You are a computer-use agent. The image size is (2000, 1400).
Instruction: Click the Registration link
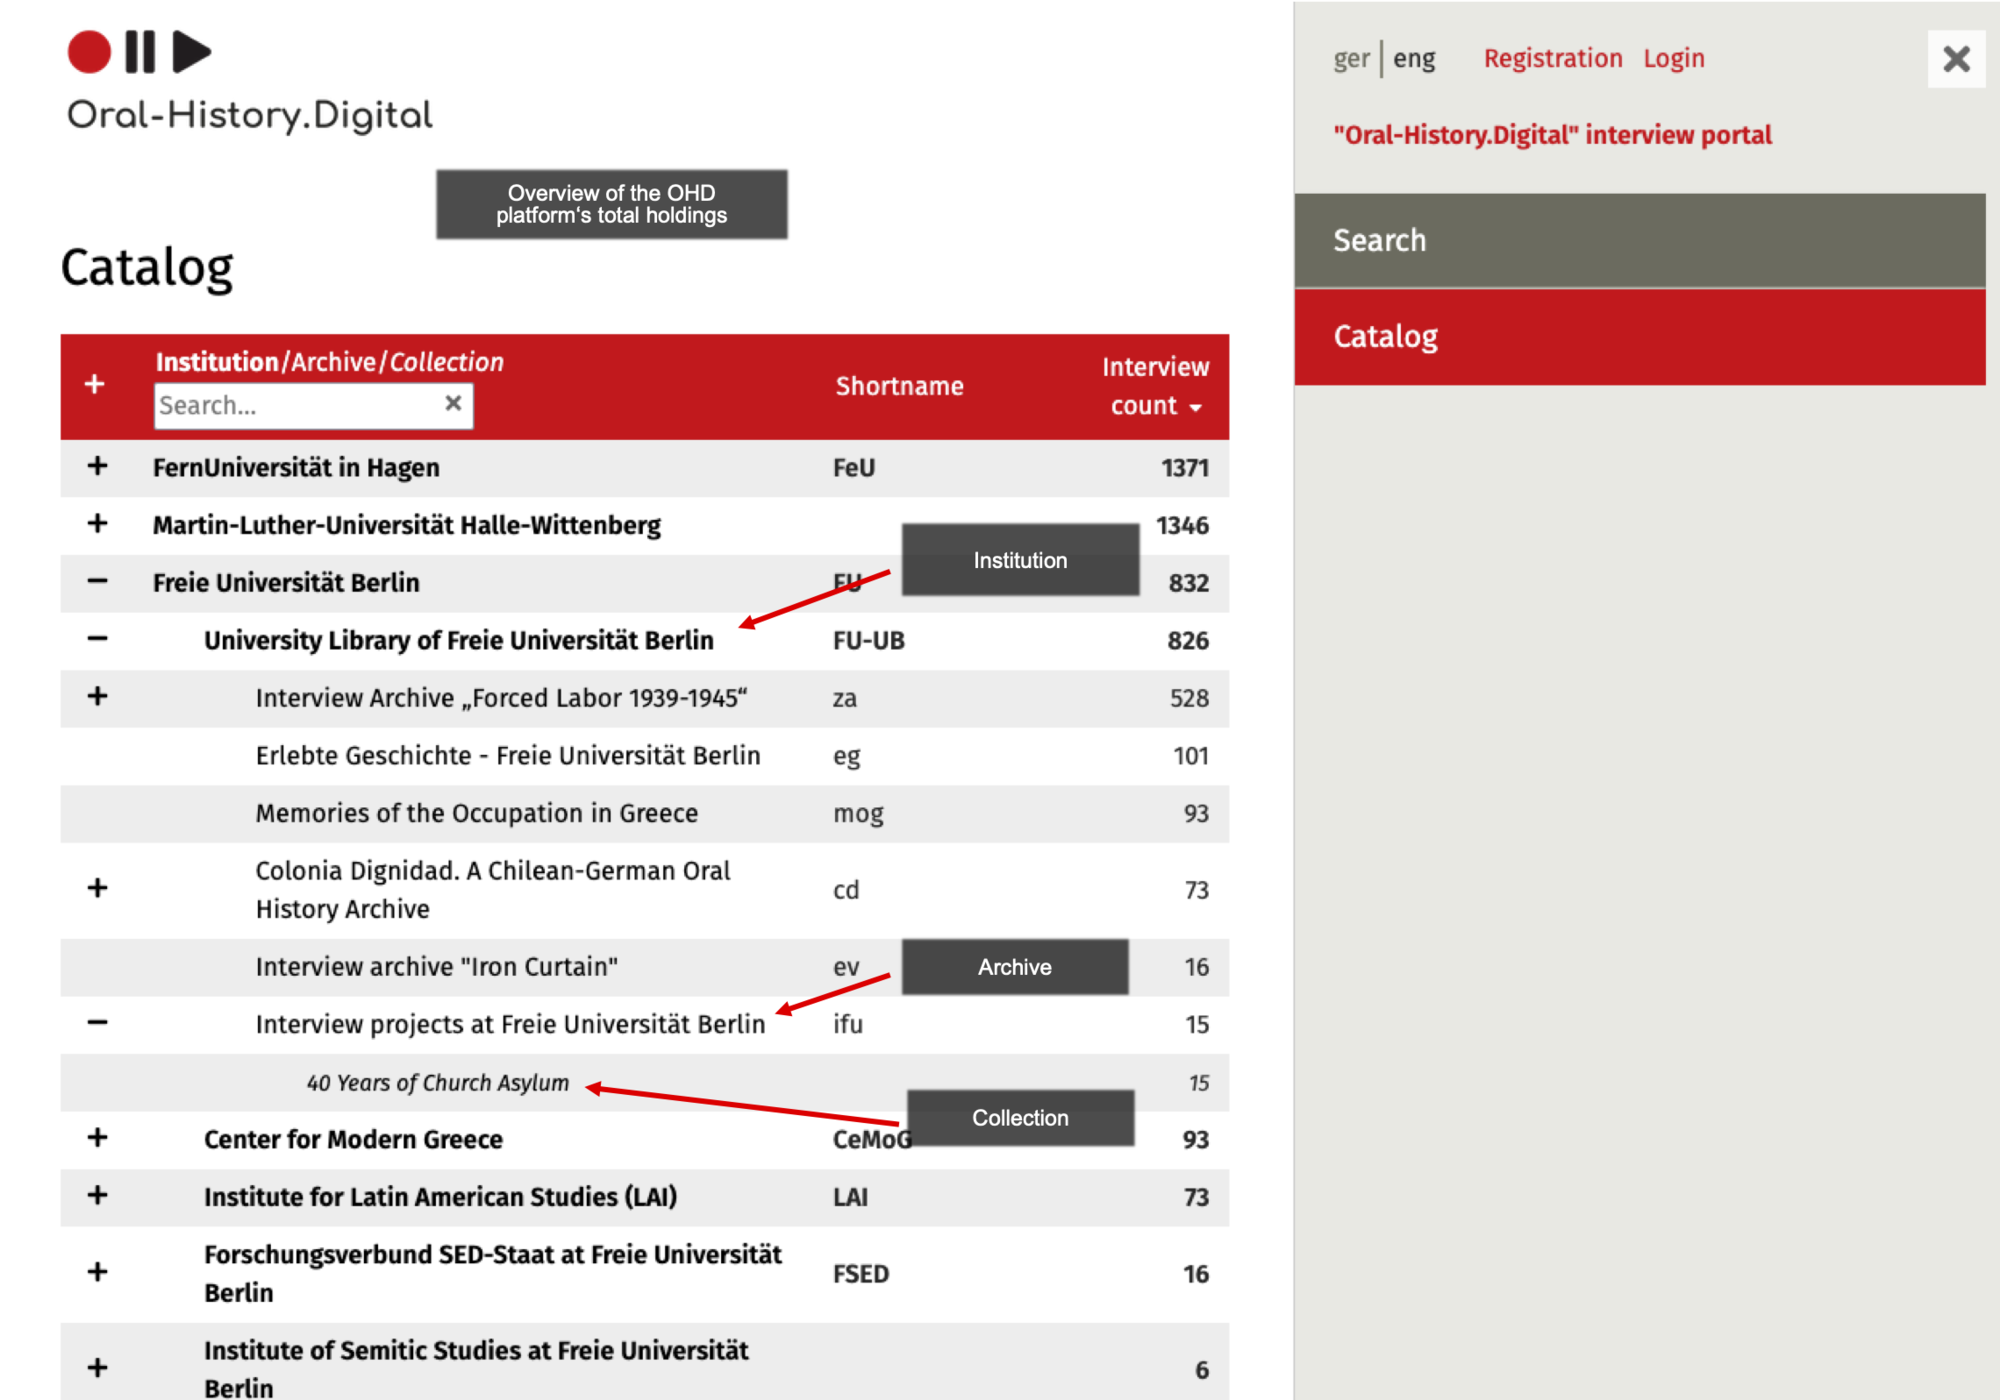[x=1552, y=59]
